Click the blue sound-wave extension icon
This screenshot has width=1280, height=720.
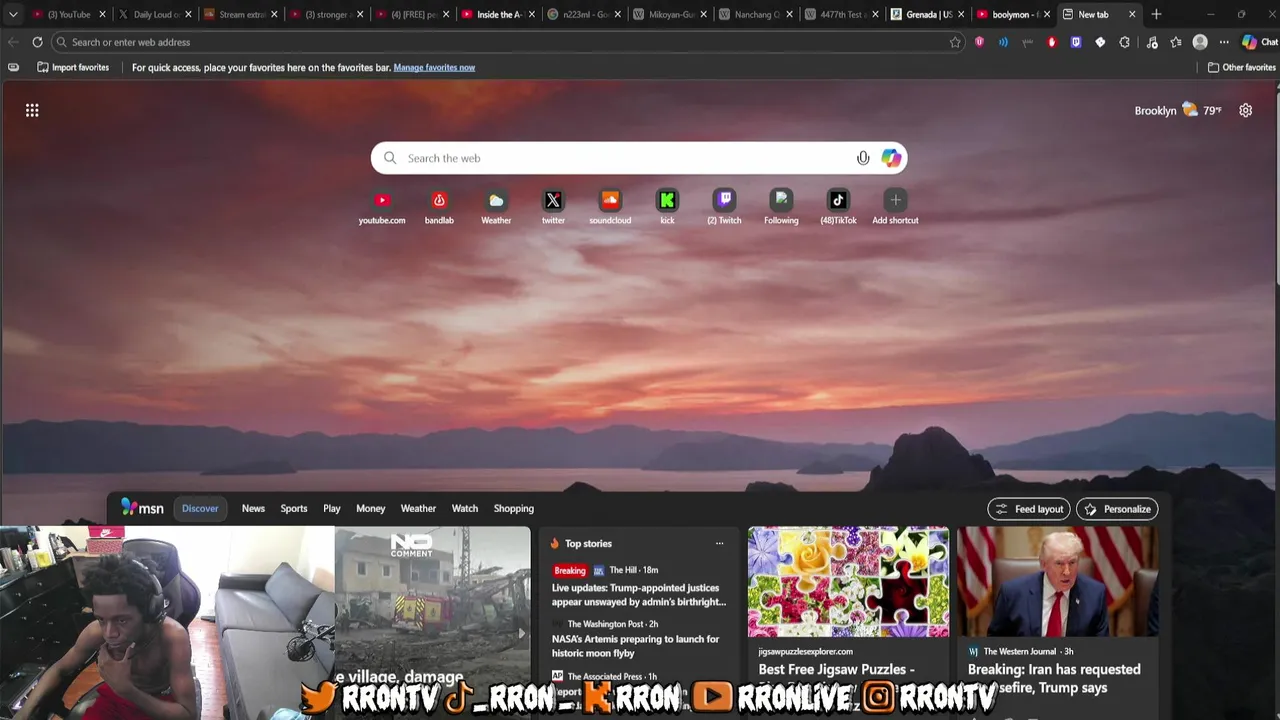pyautogui.click(x=1003, y=42)
